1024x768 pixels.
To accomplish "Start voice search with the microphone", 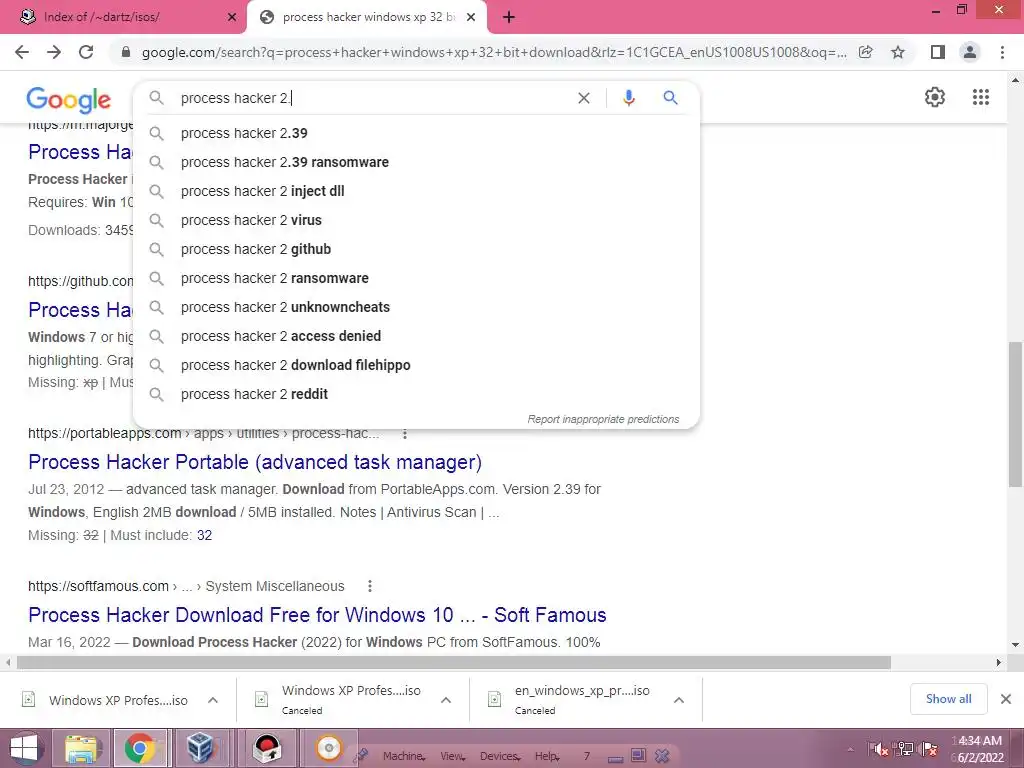I will tap(628, 98).
